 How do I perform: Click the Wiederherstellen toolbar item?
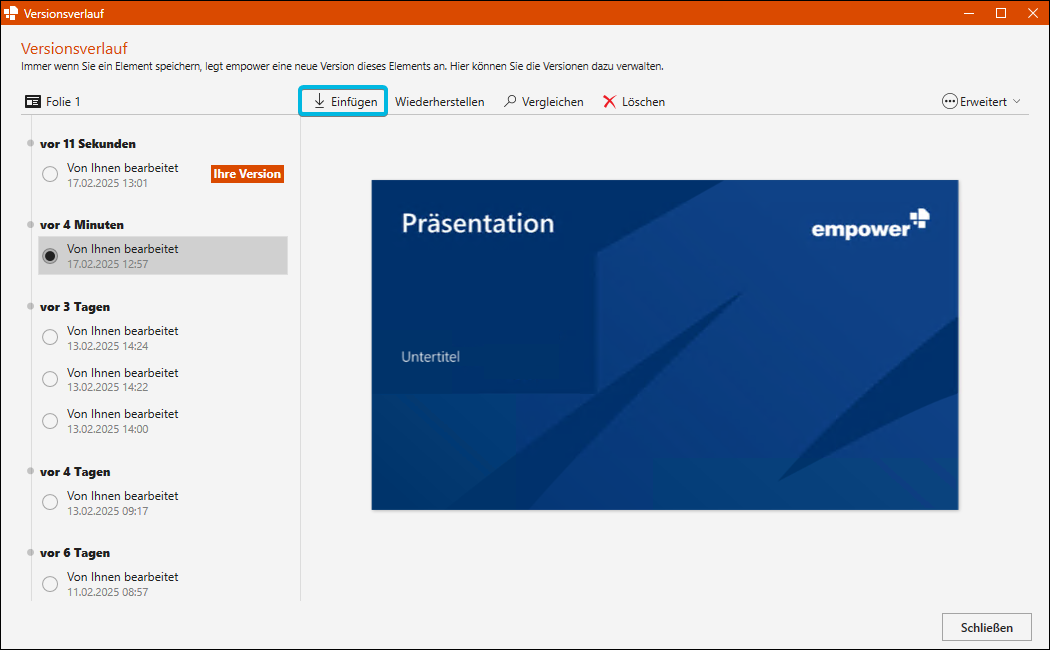point(439,102)
